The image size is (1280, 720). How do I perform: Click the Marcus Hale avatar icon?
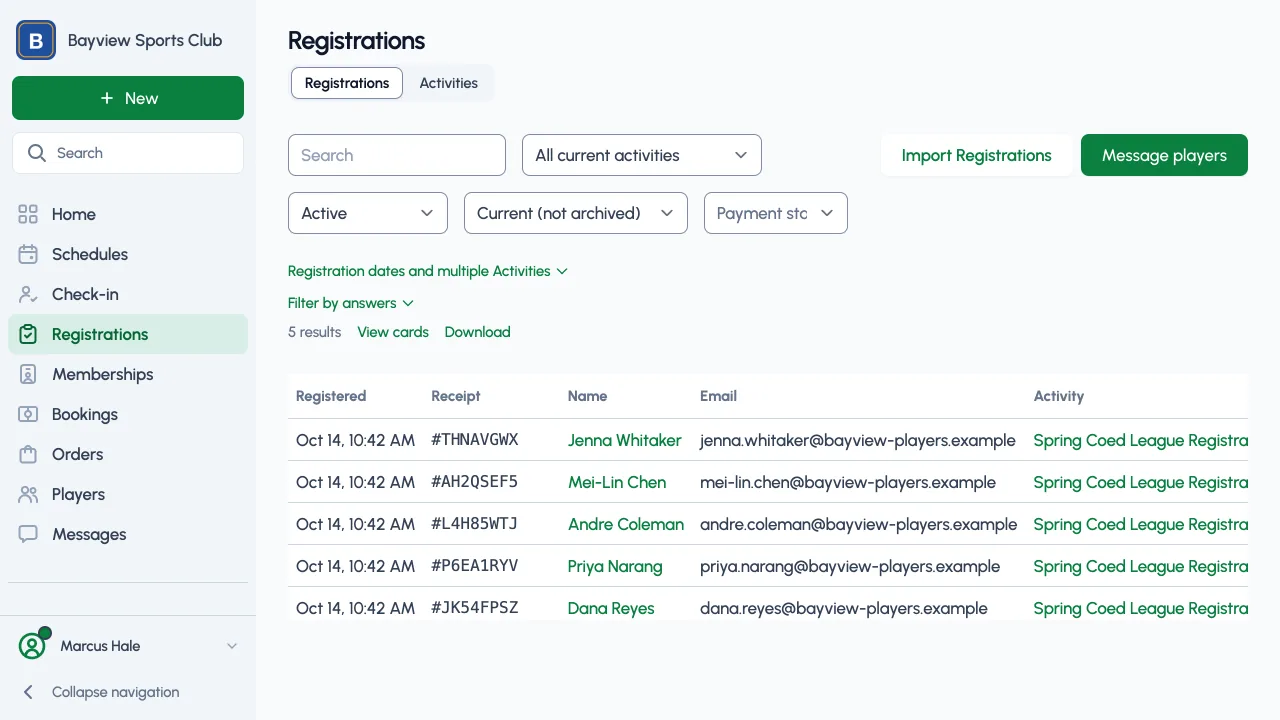tap(33, 645)
